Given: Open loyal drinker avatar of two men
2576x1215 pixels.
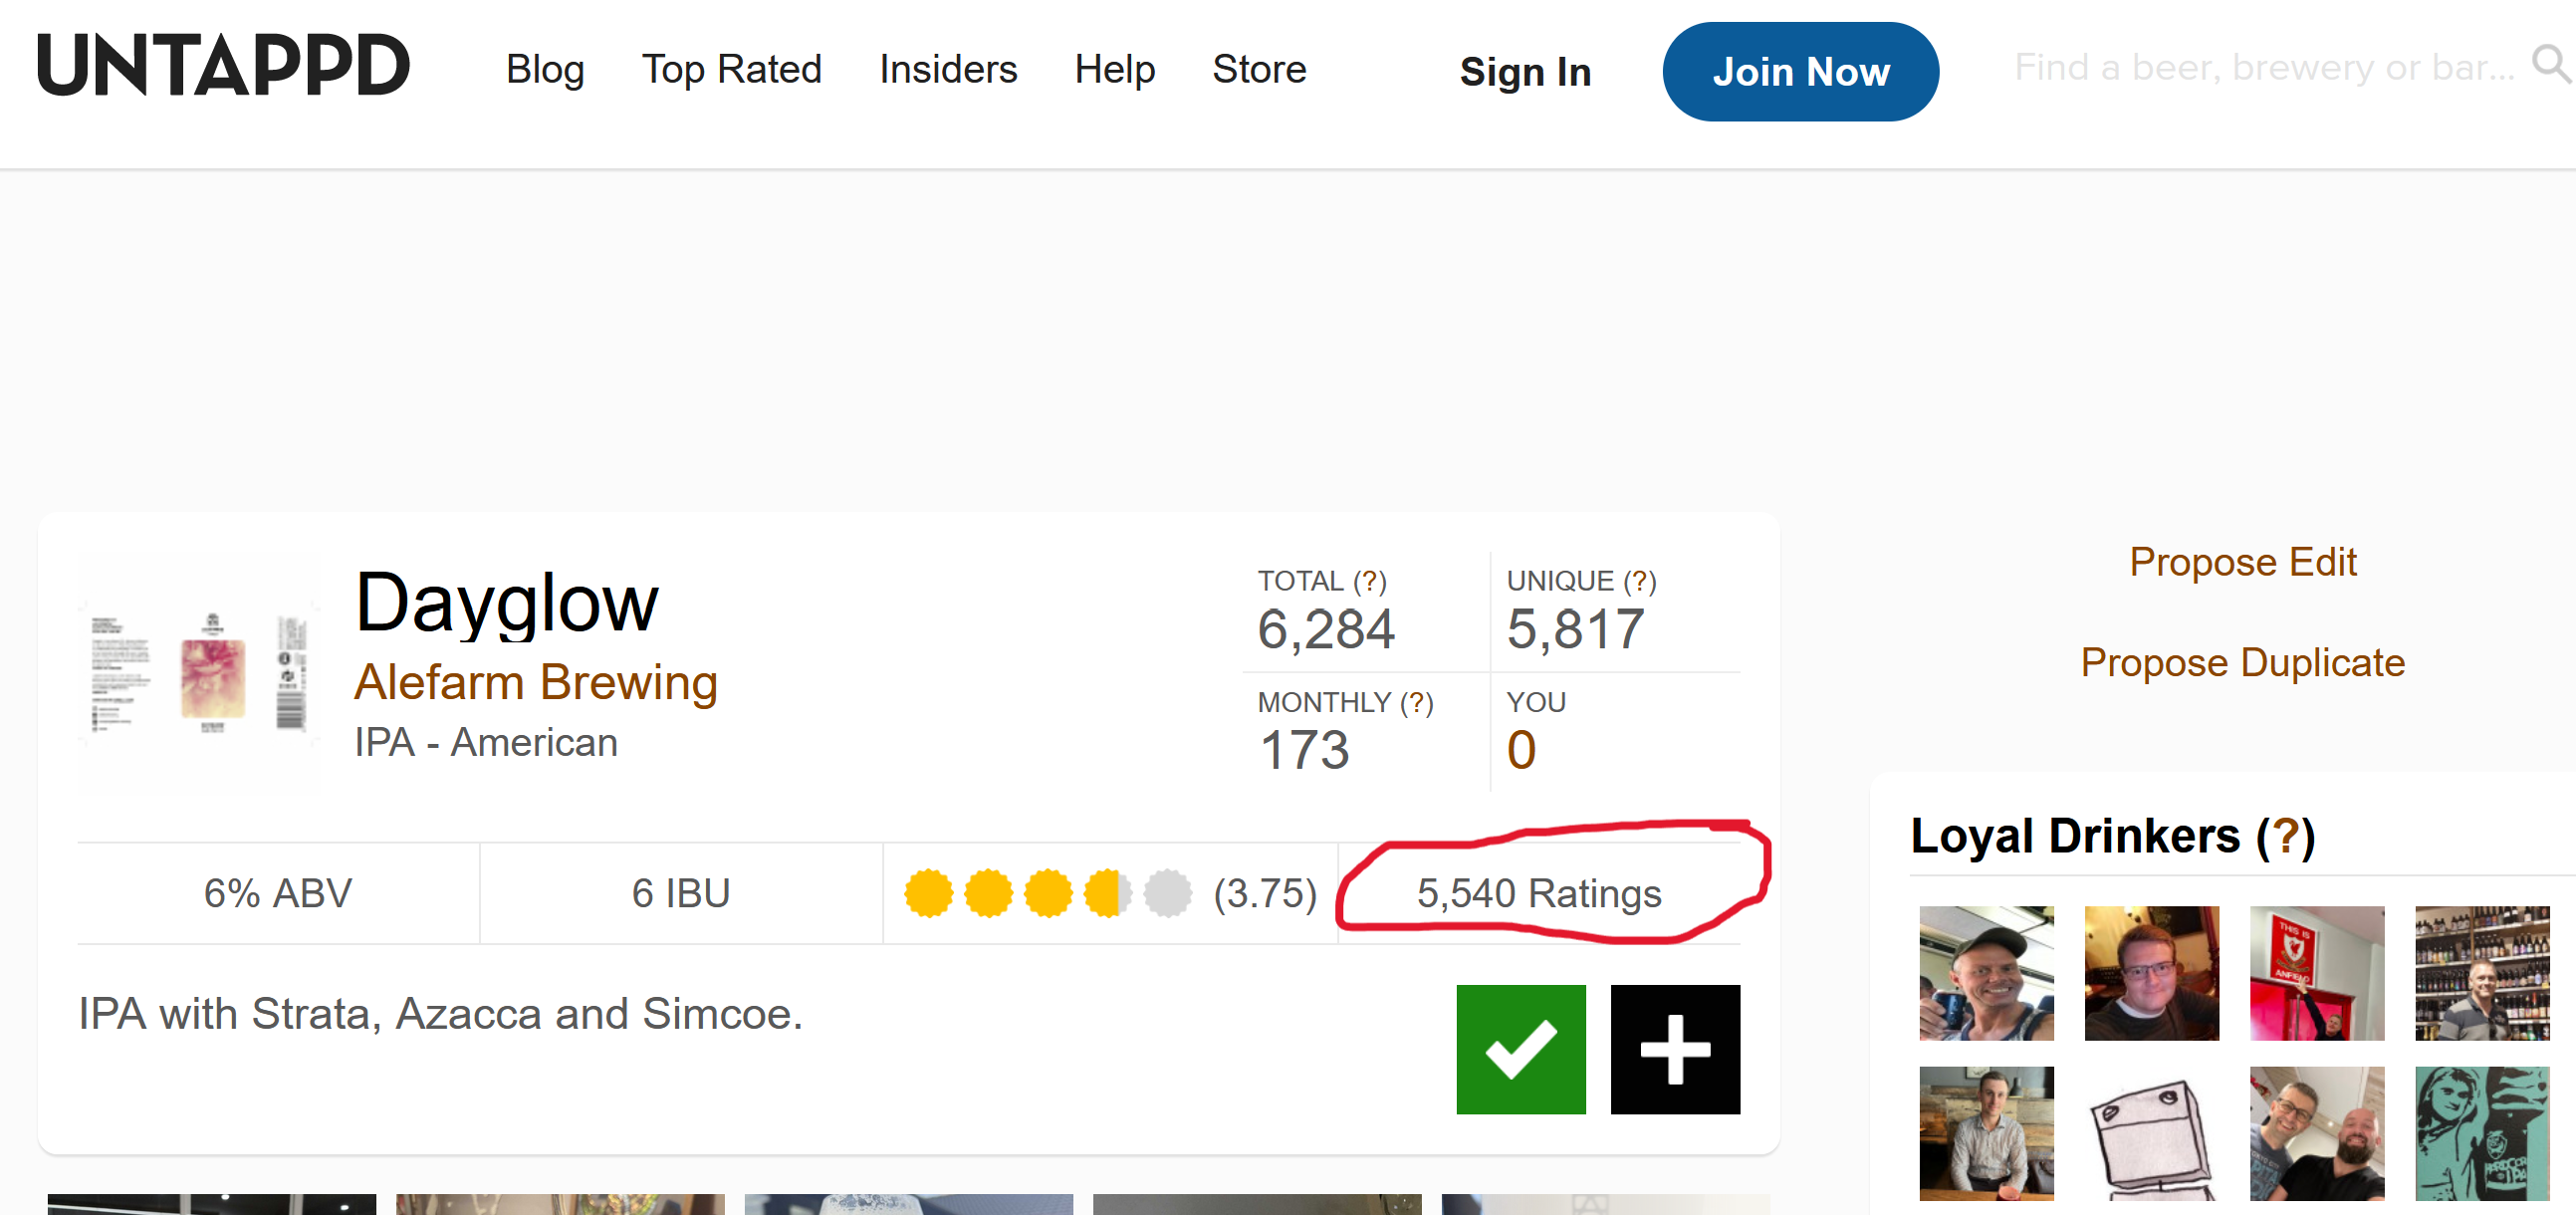Looking at the screenshot, I should (2316, 1133).
